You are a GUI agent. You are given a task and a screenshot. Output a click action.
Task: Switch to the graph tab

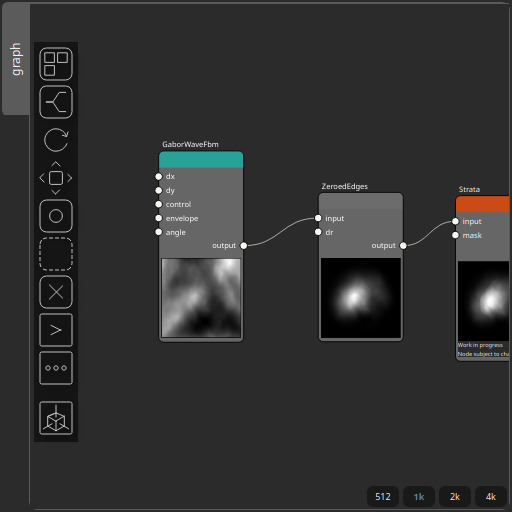[x=16, y=59]
